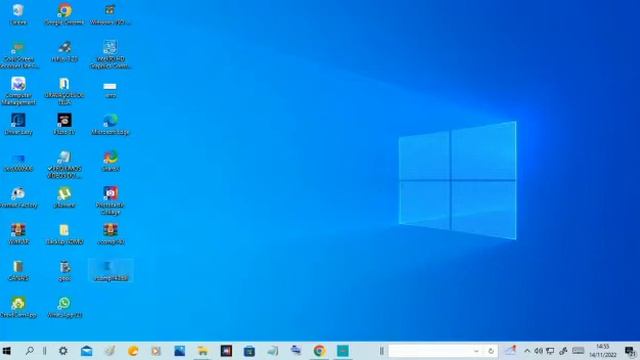Open the teal app in taskbar

point(343,351)
